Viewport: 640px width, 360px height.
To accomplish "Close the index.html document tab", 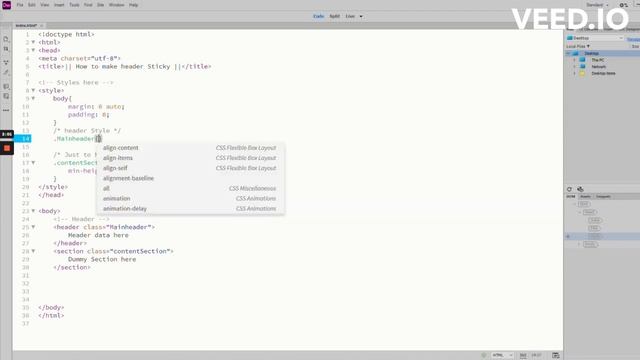I will [42, 25].
